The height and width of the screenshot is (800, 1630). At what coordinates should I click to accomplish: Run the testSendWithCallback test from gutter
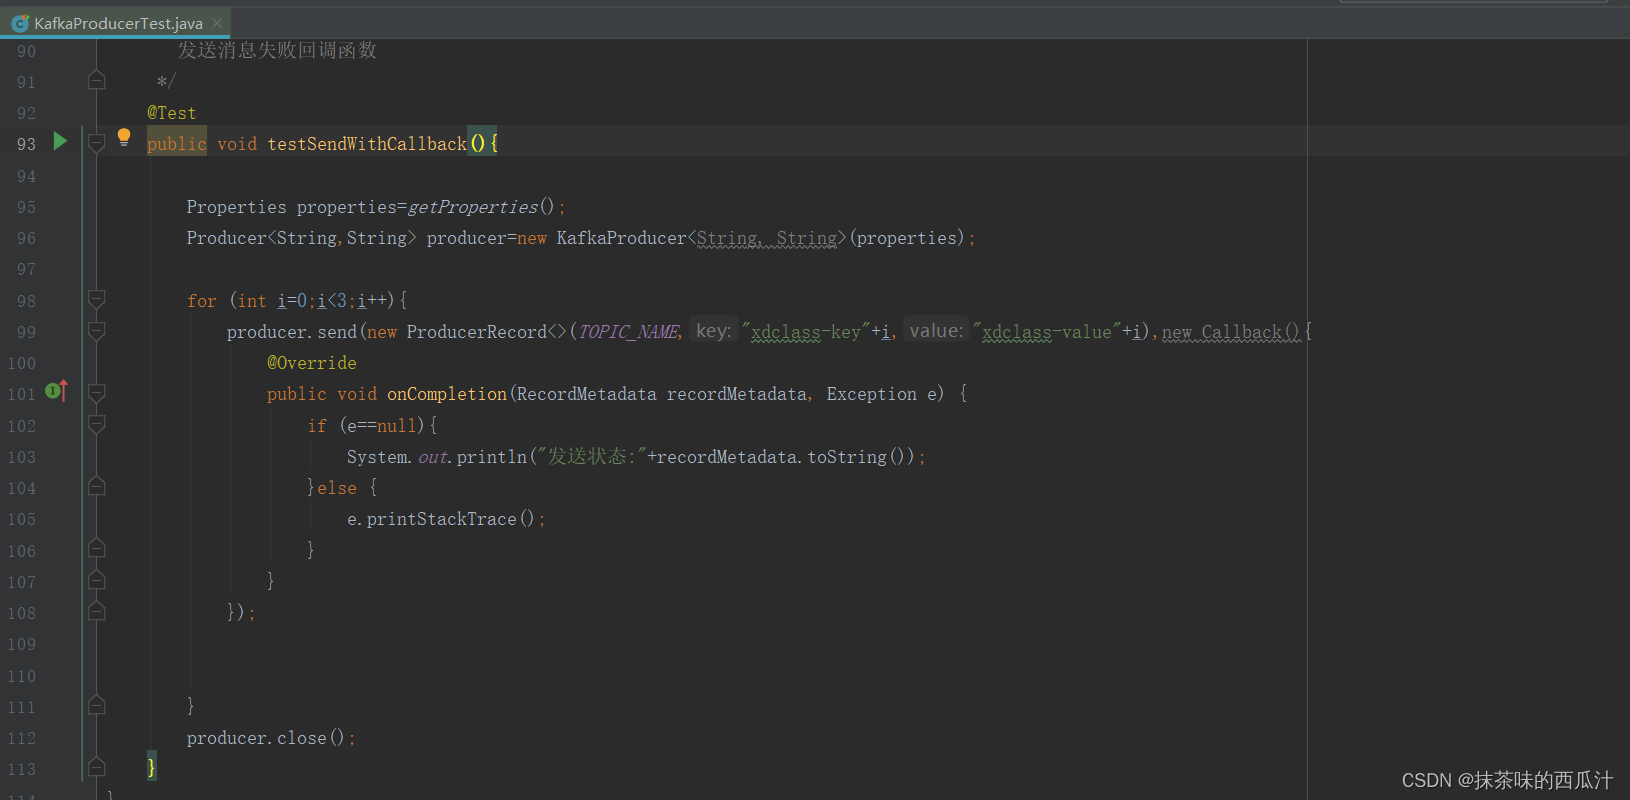[60, 142]
